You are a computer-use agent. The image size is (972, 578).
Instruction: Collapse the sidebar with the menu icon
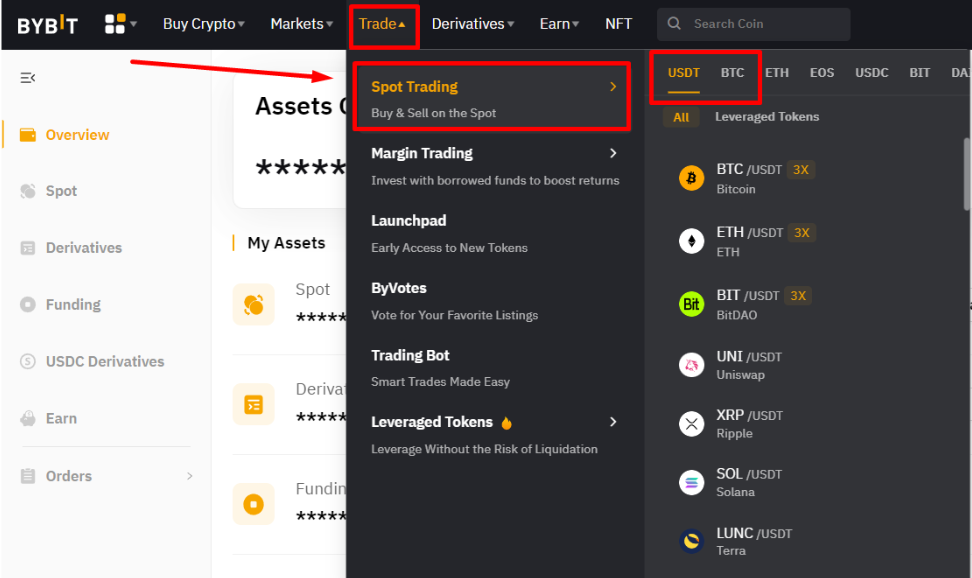tap(28, 78)
